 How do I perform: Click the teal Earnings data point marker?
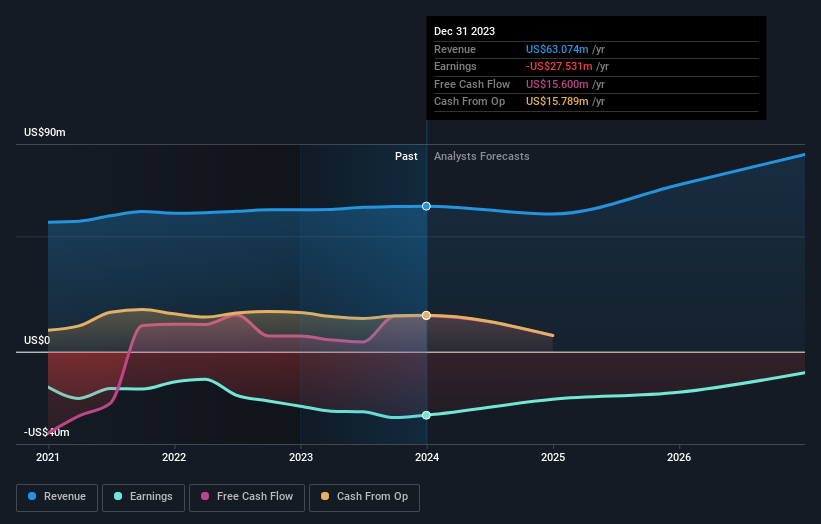pos(426,415)
